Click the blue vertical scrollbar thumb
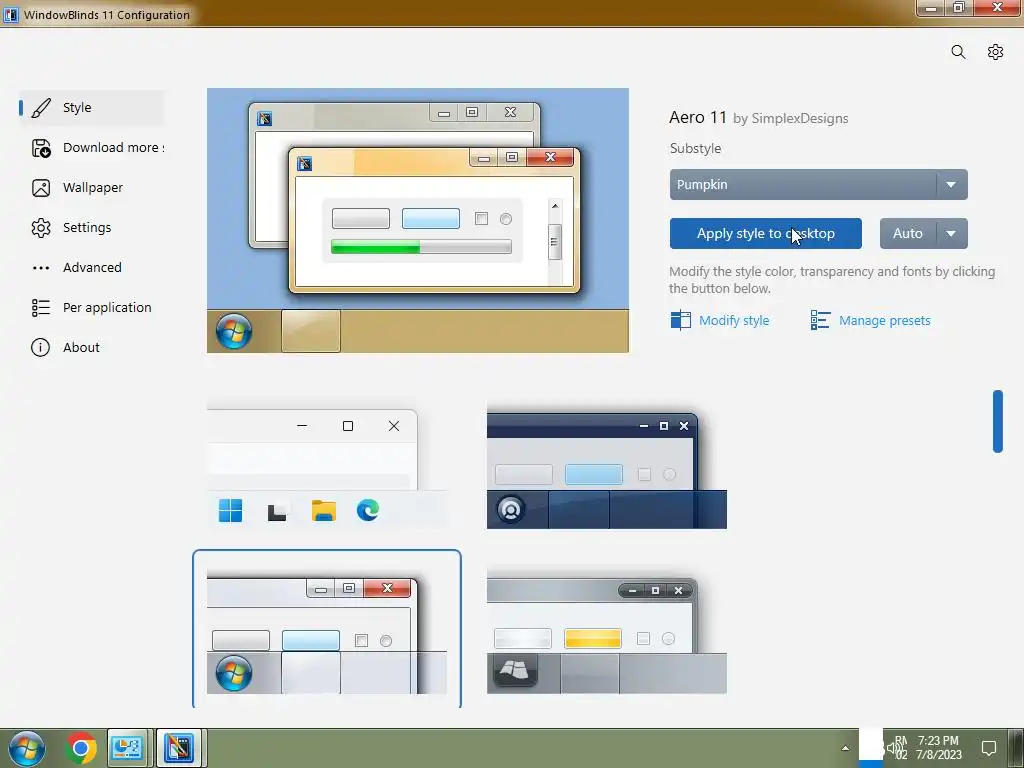Screen dimensions: 1024x768 coord(998,421)
